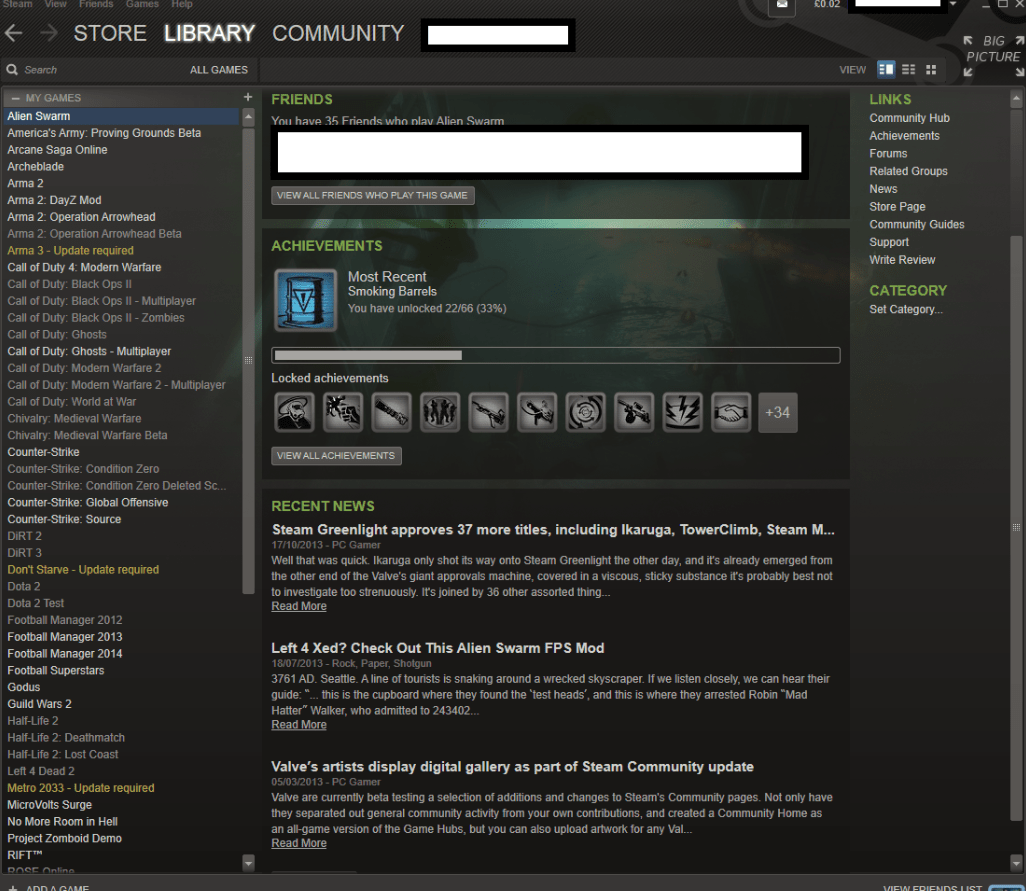Open the Games menu
The width and height of the screenshot is (1026, 891).
point(142,4)
